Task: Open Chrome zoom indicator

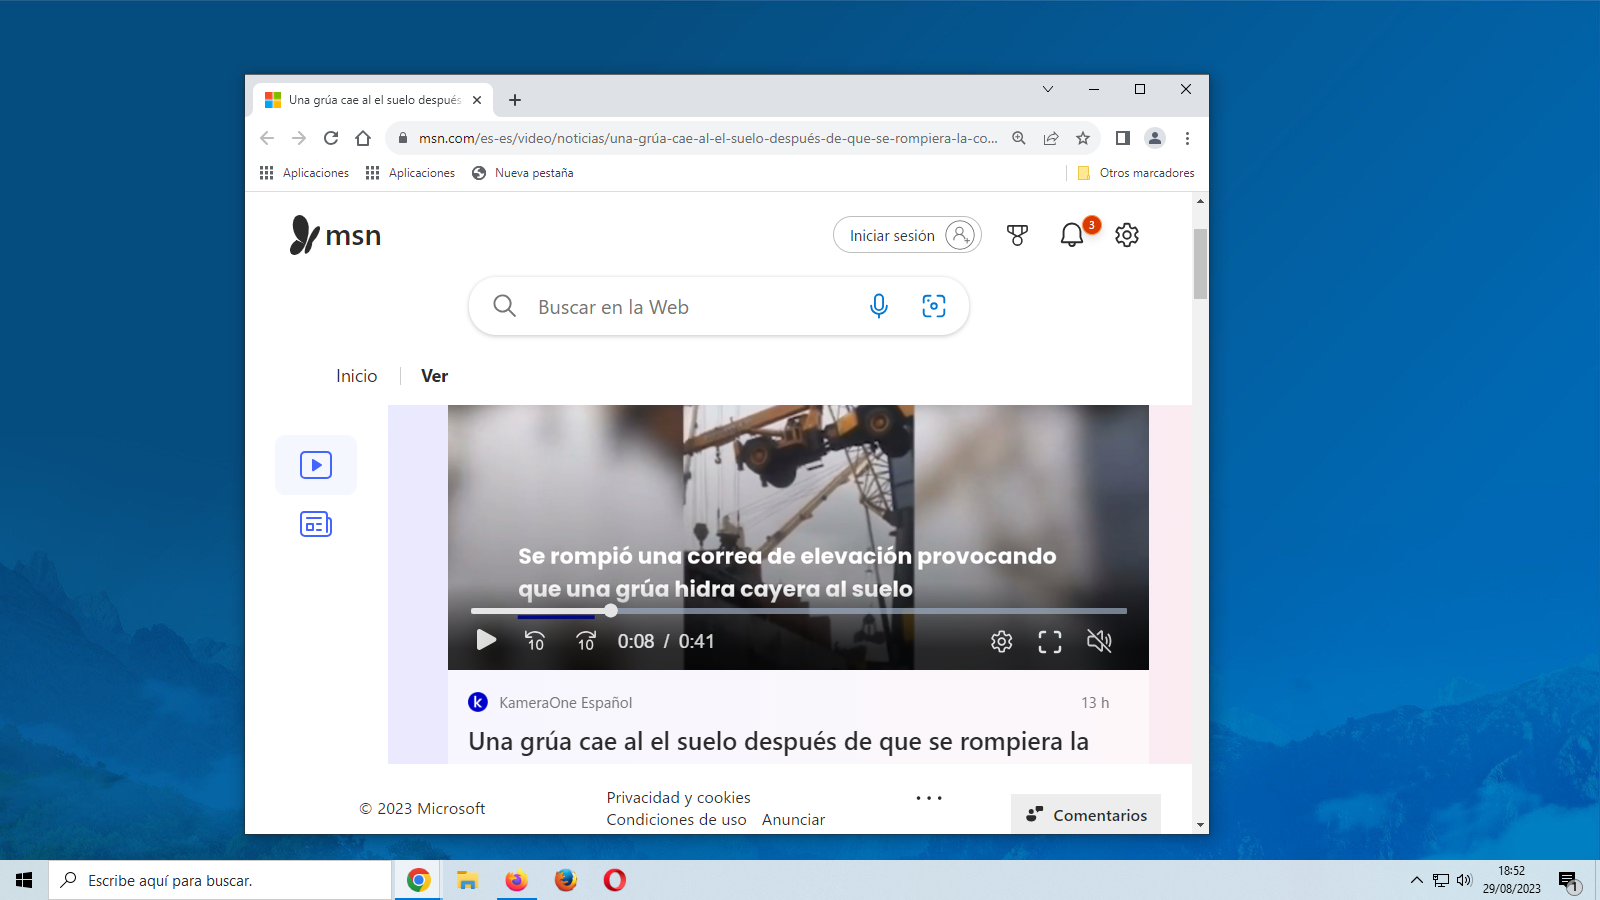Action: [x=1019, y=138]
